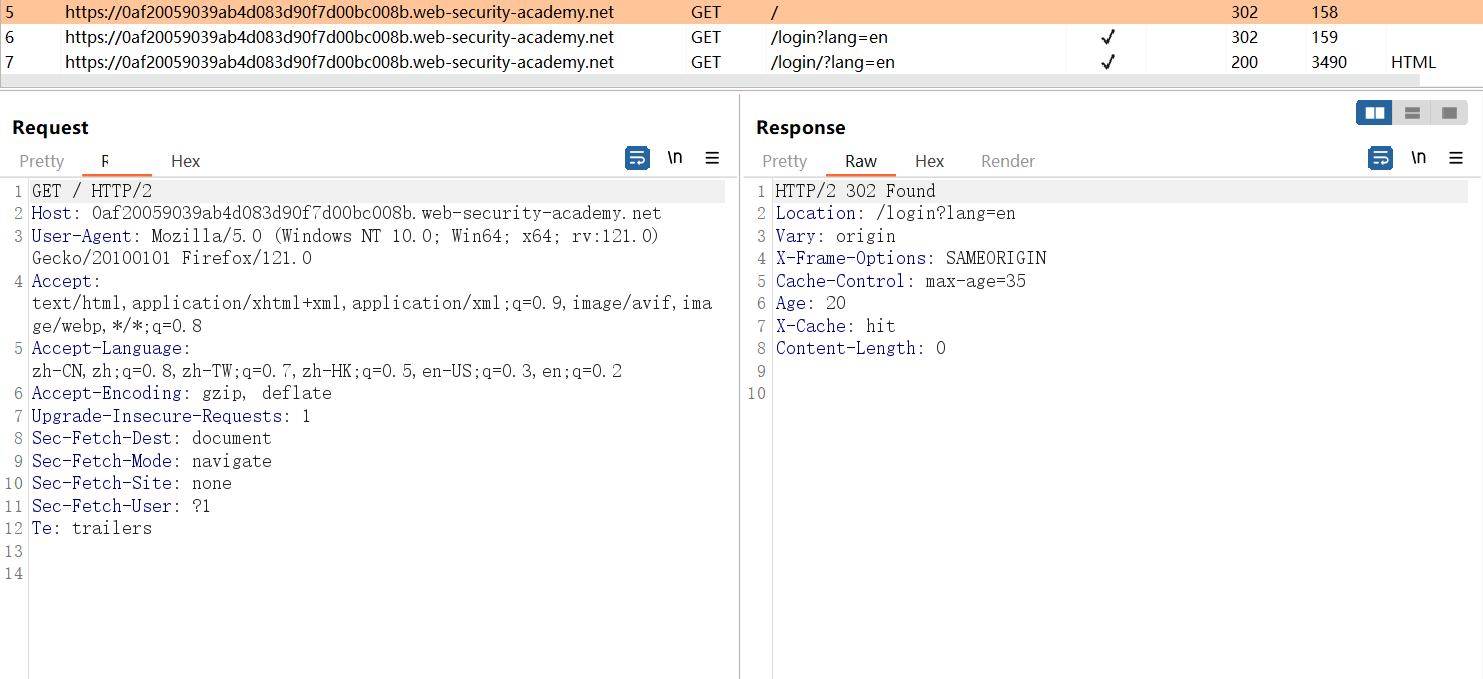Open the Response panel options menu
This screenshot has height=679, width=1483.
pyautogui.click(x=1456, y=158)
